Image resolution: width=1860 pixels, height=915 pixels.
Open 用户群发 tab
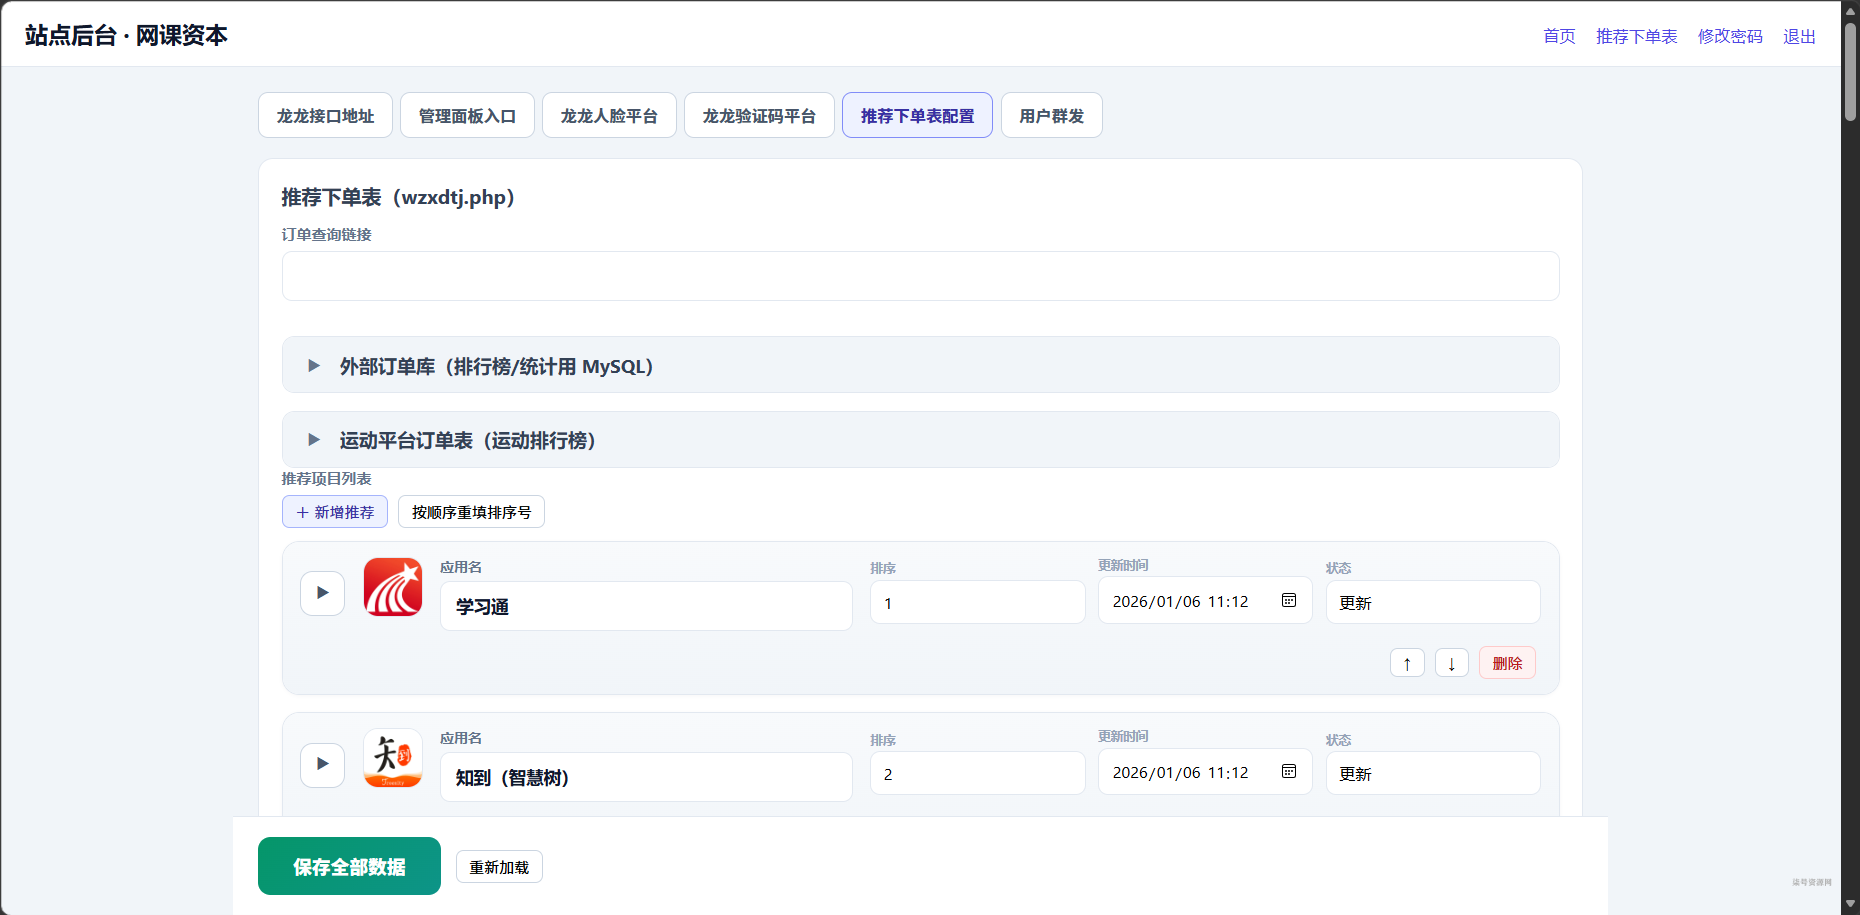point(1051,115)
